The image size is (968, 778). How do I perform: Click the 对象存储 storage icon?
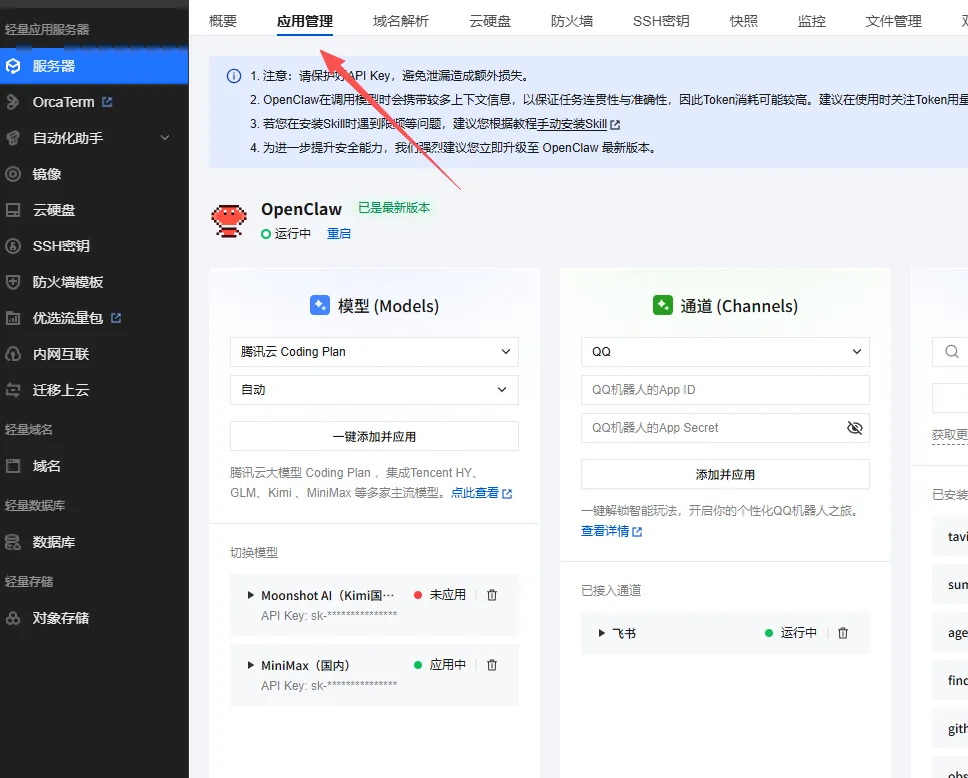point(13,618)
